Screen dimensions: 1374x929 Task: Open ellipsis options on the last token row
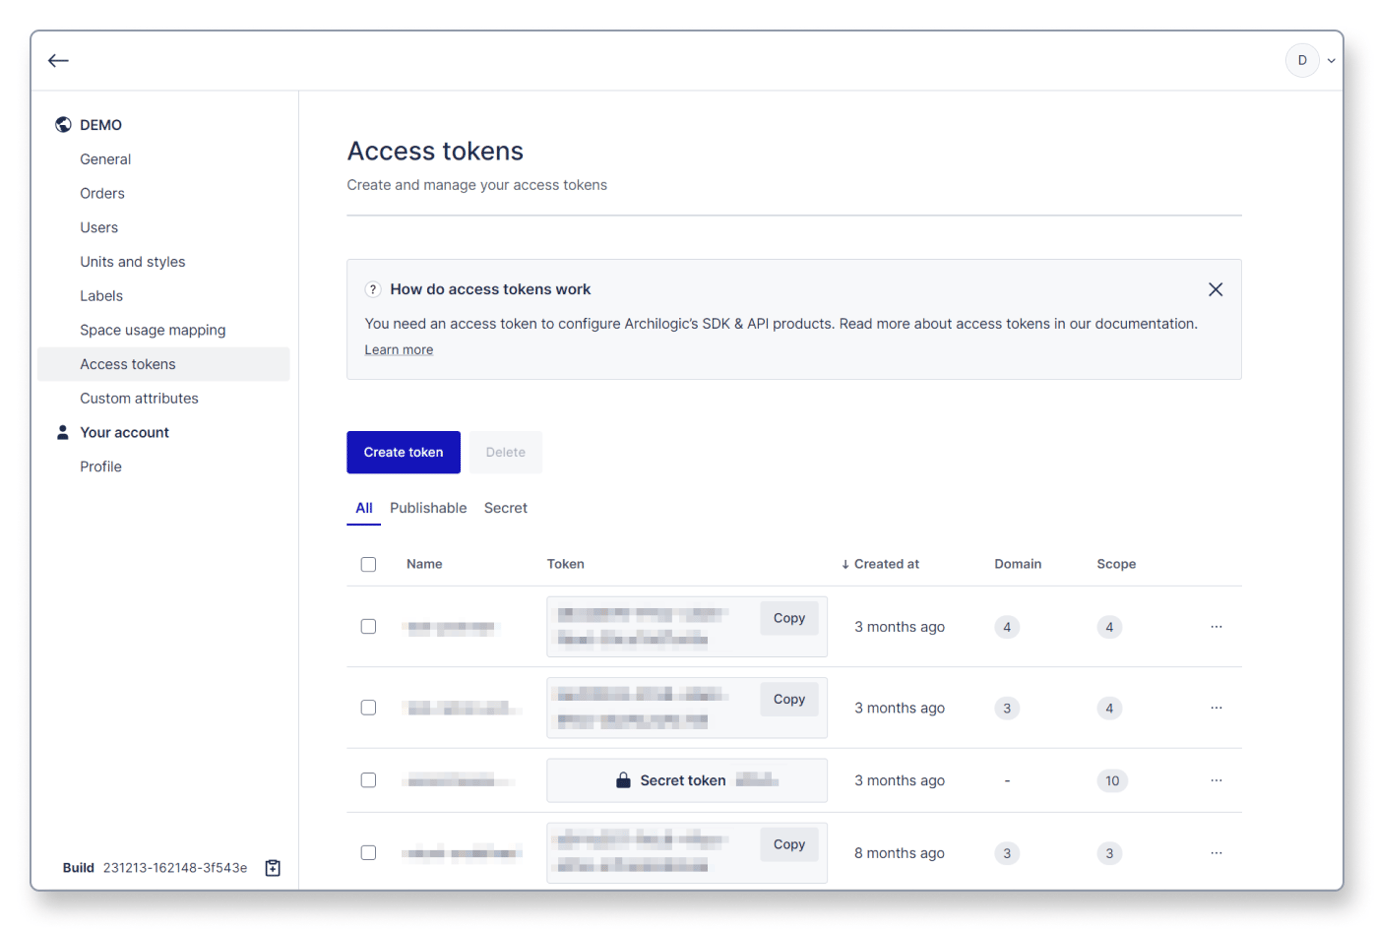pos(1217,853)
